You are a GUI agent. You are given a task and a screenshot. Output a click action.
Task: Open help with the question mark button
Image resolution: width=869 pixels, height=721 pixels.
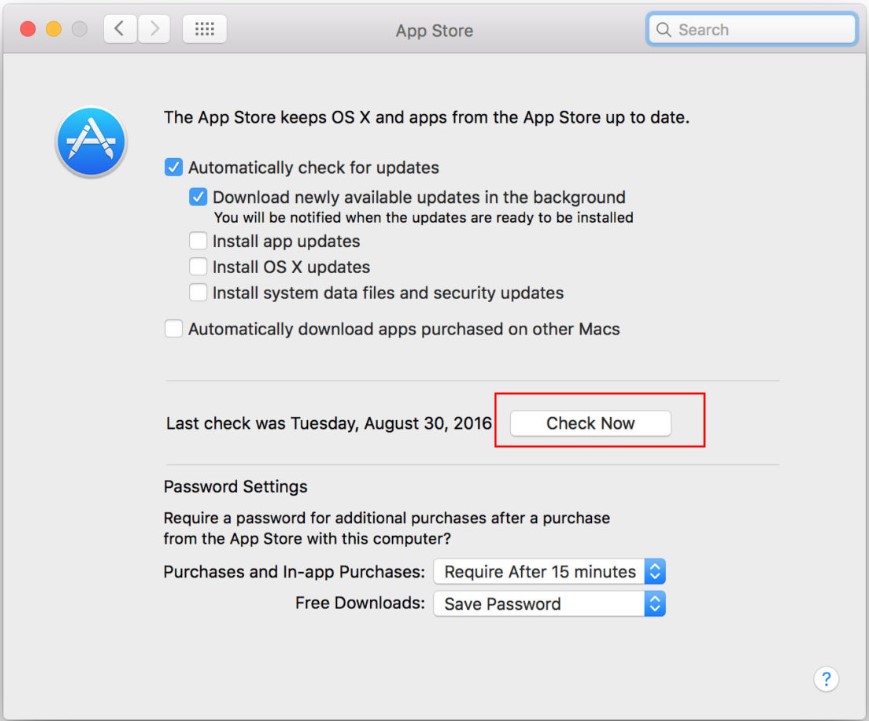(826, 679)
